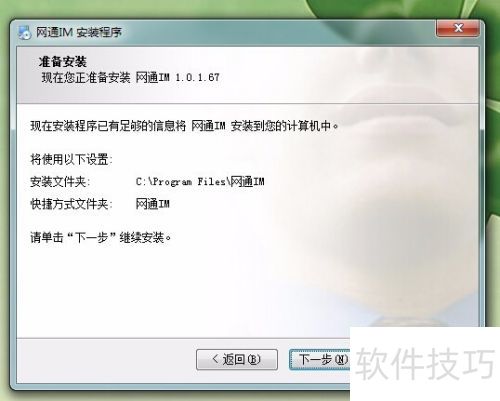
Task: Go back with the 返回(B) button
Action: coord(237,359)
